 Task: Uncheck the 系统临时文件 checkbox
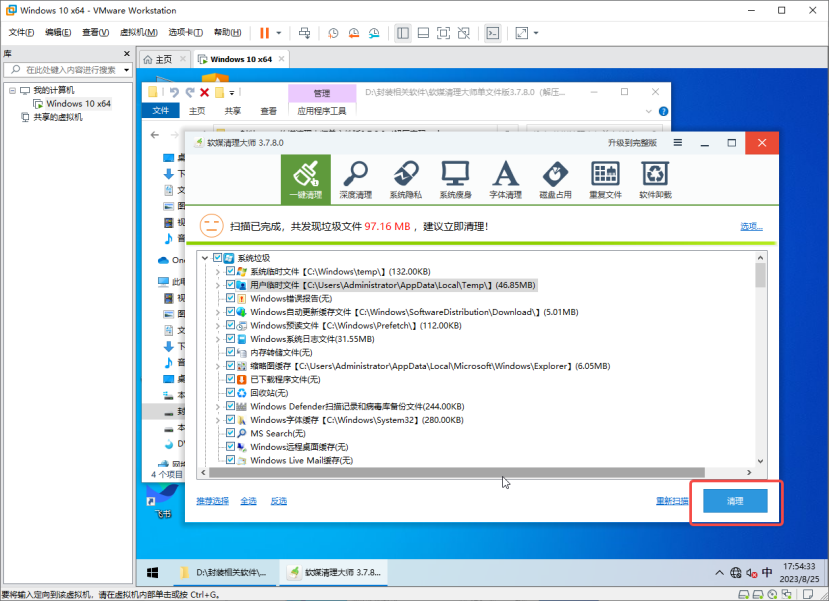(x=231, y=271)
